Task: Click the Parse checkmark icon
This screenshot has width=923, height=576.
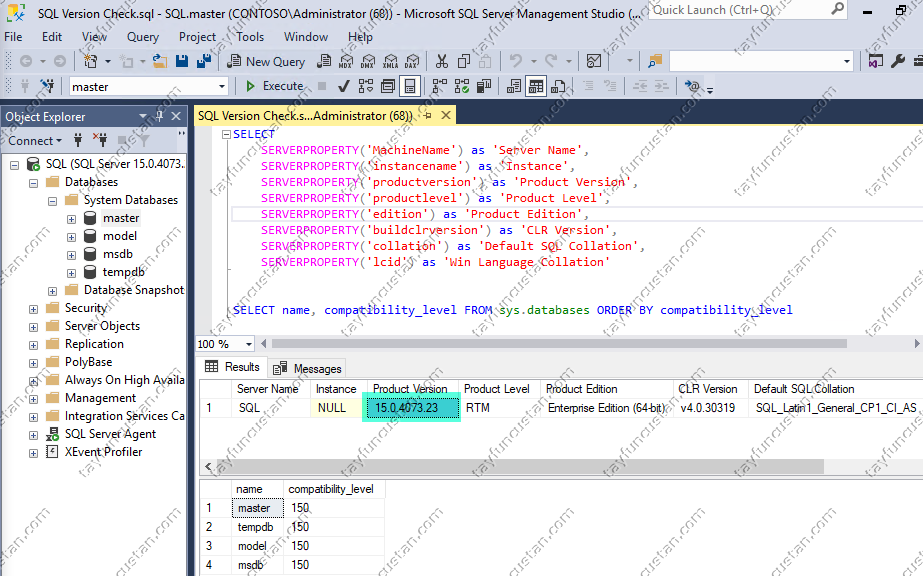Action: 344,86
